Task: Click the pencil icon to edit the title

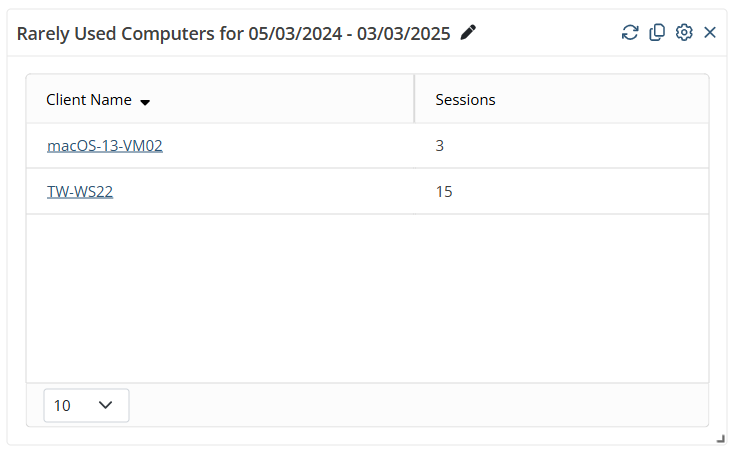Action: [468, 32]
